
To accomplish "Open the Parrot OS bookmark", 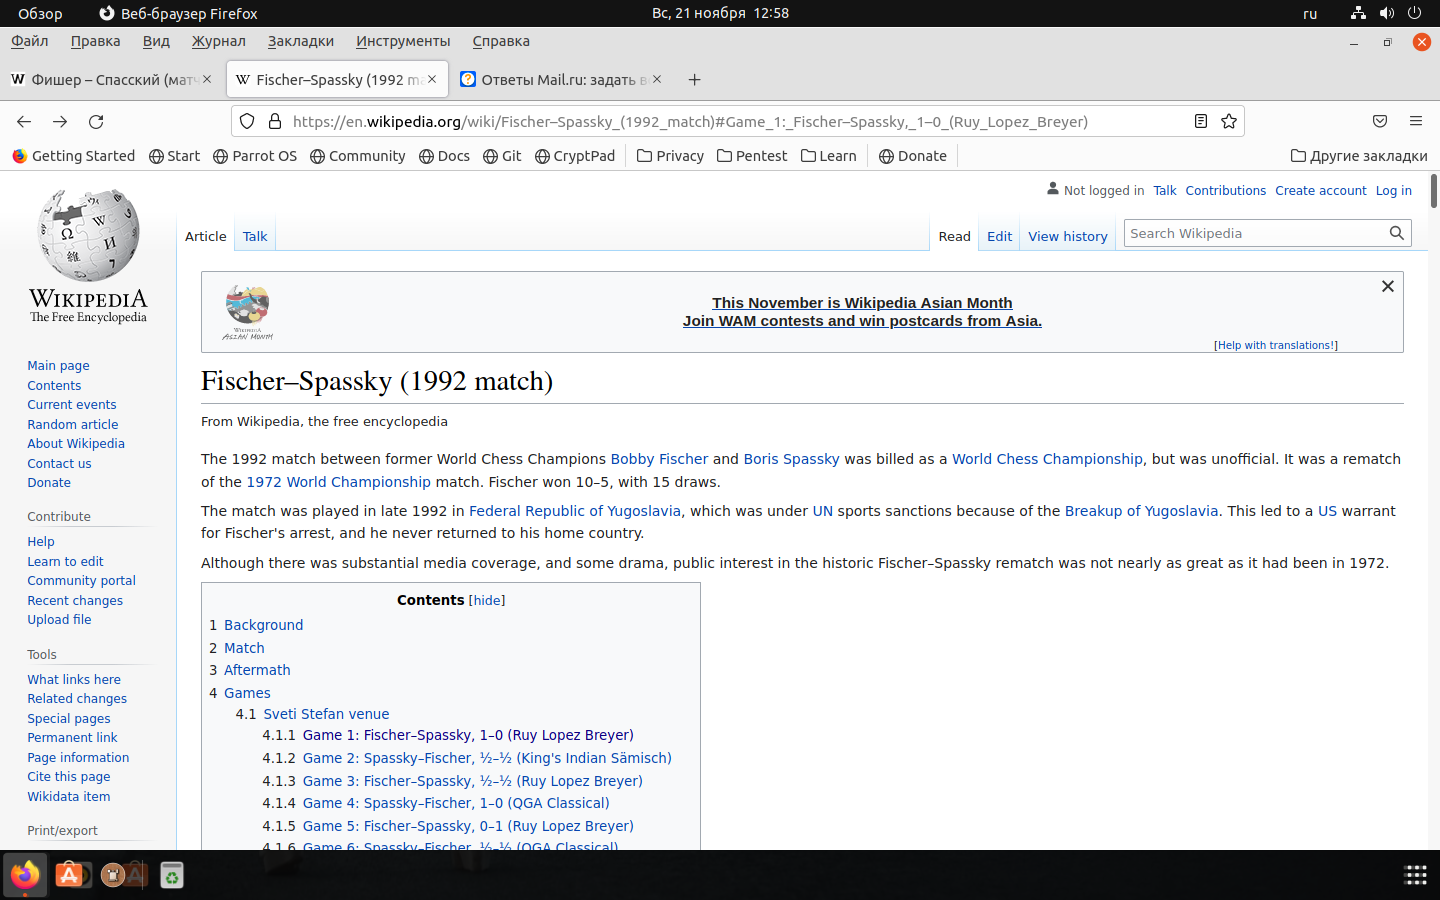I will click(255, 156).
